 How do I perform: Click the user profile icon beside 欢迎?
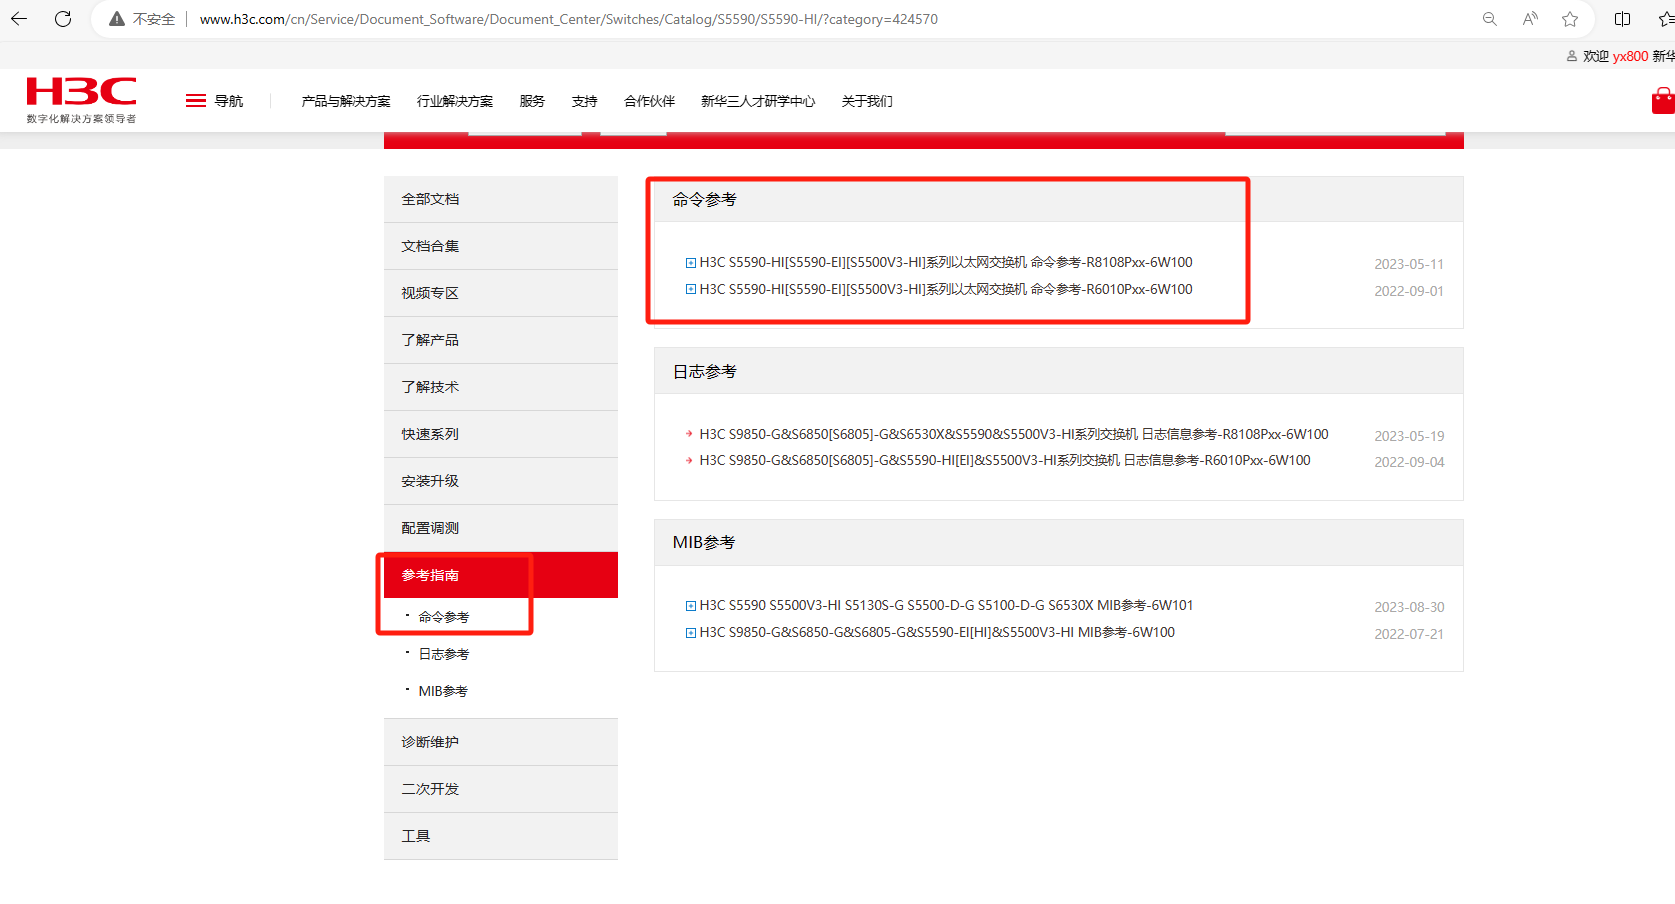tap(1572, 56)
